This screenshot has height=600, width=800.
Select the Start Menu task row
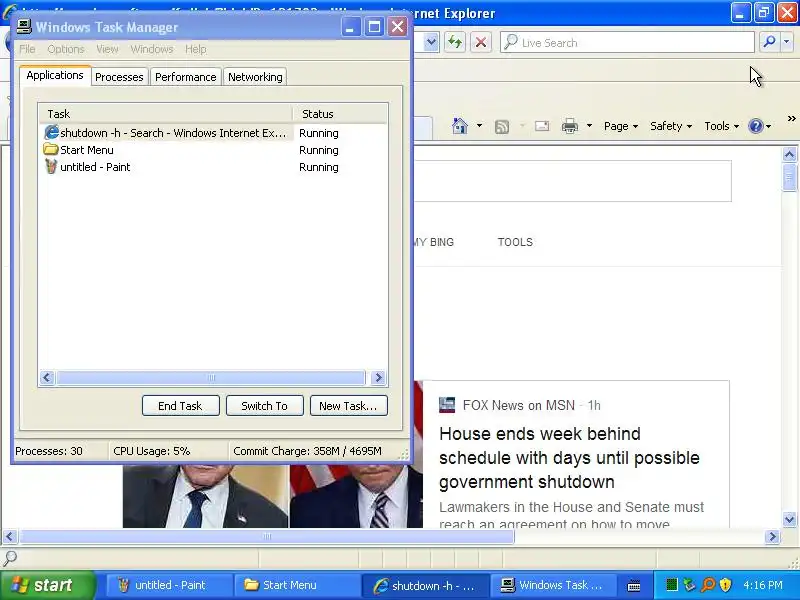click(213, 150)
